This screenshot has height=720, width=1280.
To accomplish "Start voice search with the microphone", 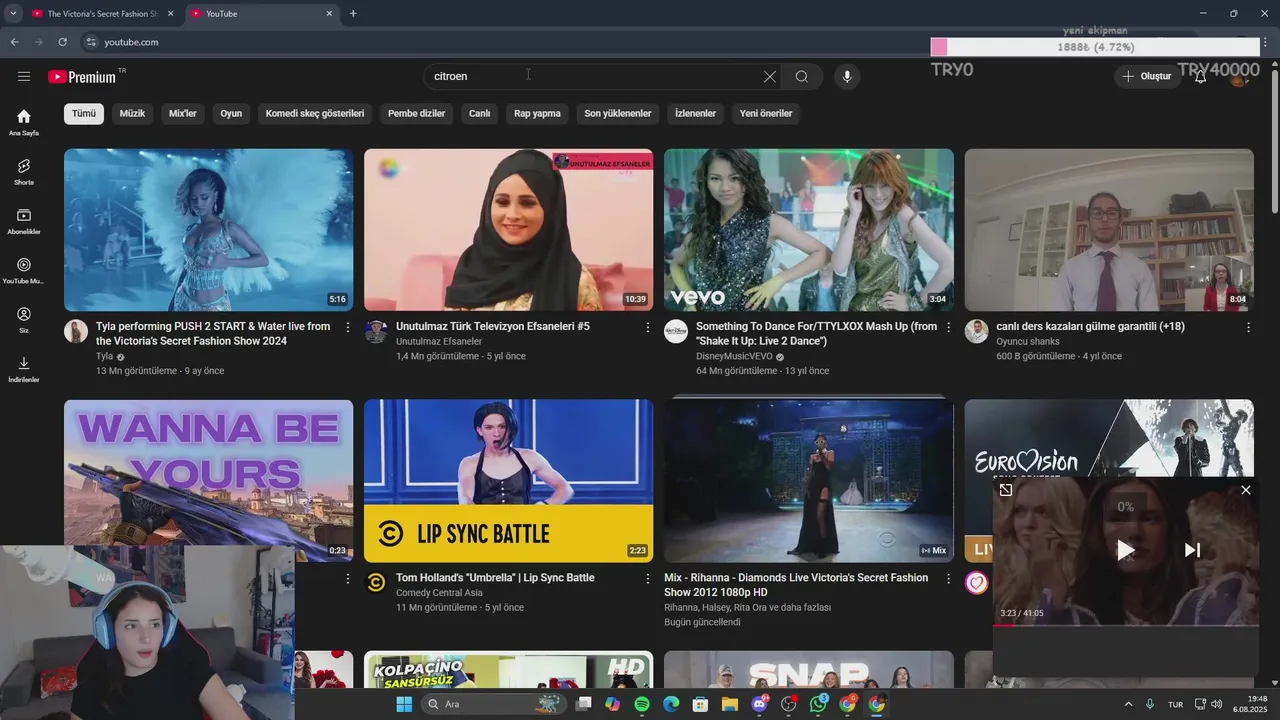I will tap(847, 76).
